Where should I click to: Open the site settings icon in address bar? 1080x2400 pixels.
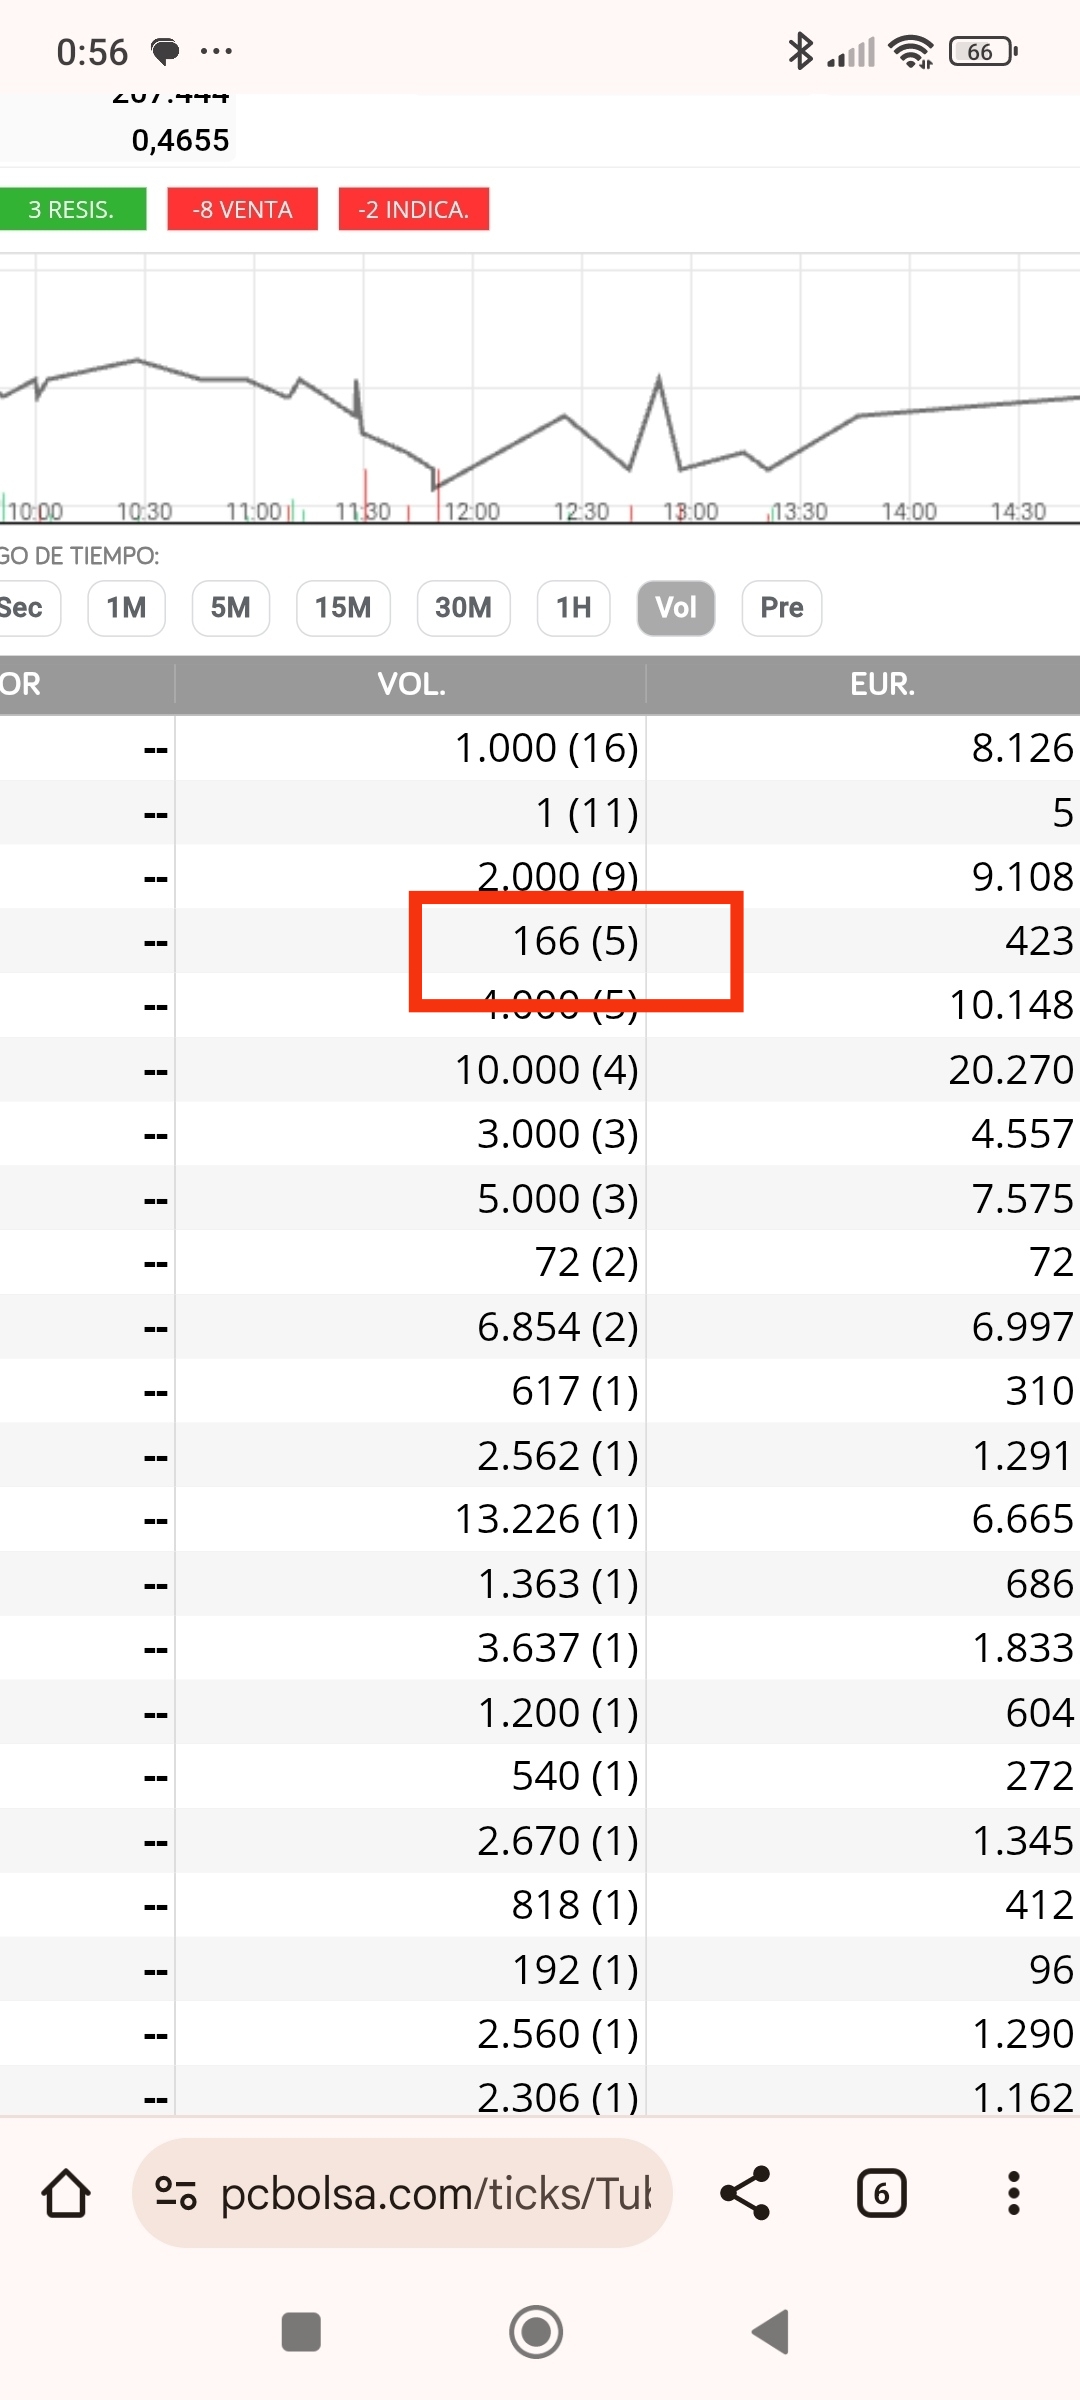point(176,2193)
